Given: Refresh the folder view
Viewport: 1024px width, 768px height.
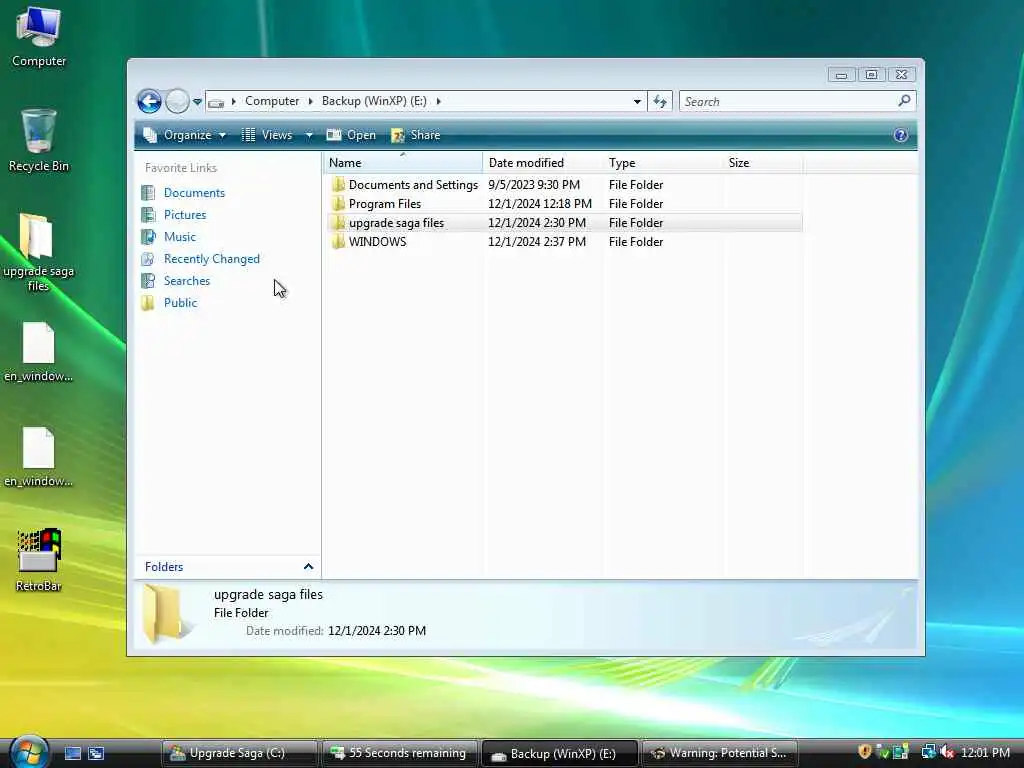Looking at the screenshot, I should (660, 102).
